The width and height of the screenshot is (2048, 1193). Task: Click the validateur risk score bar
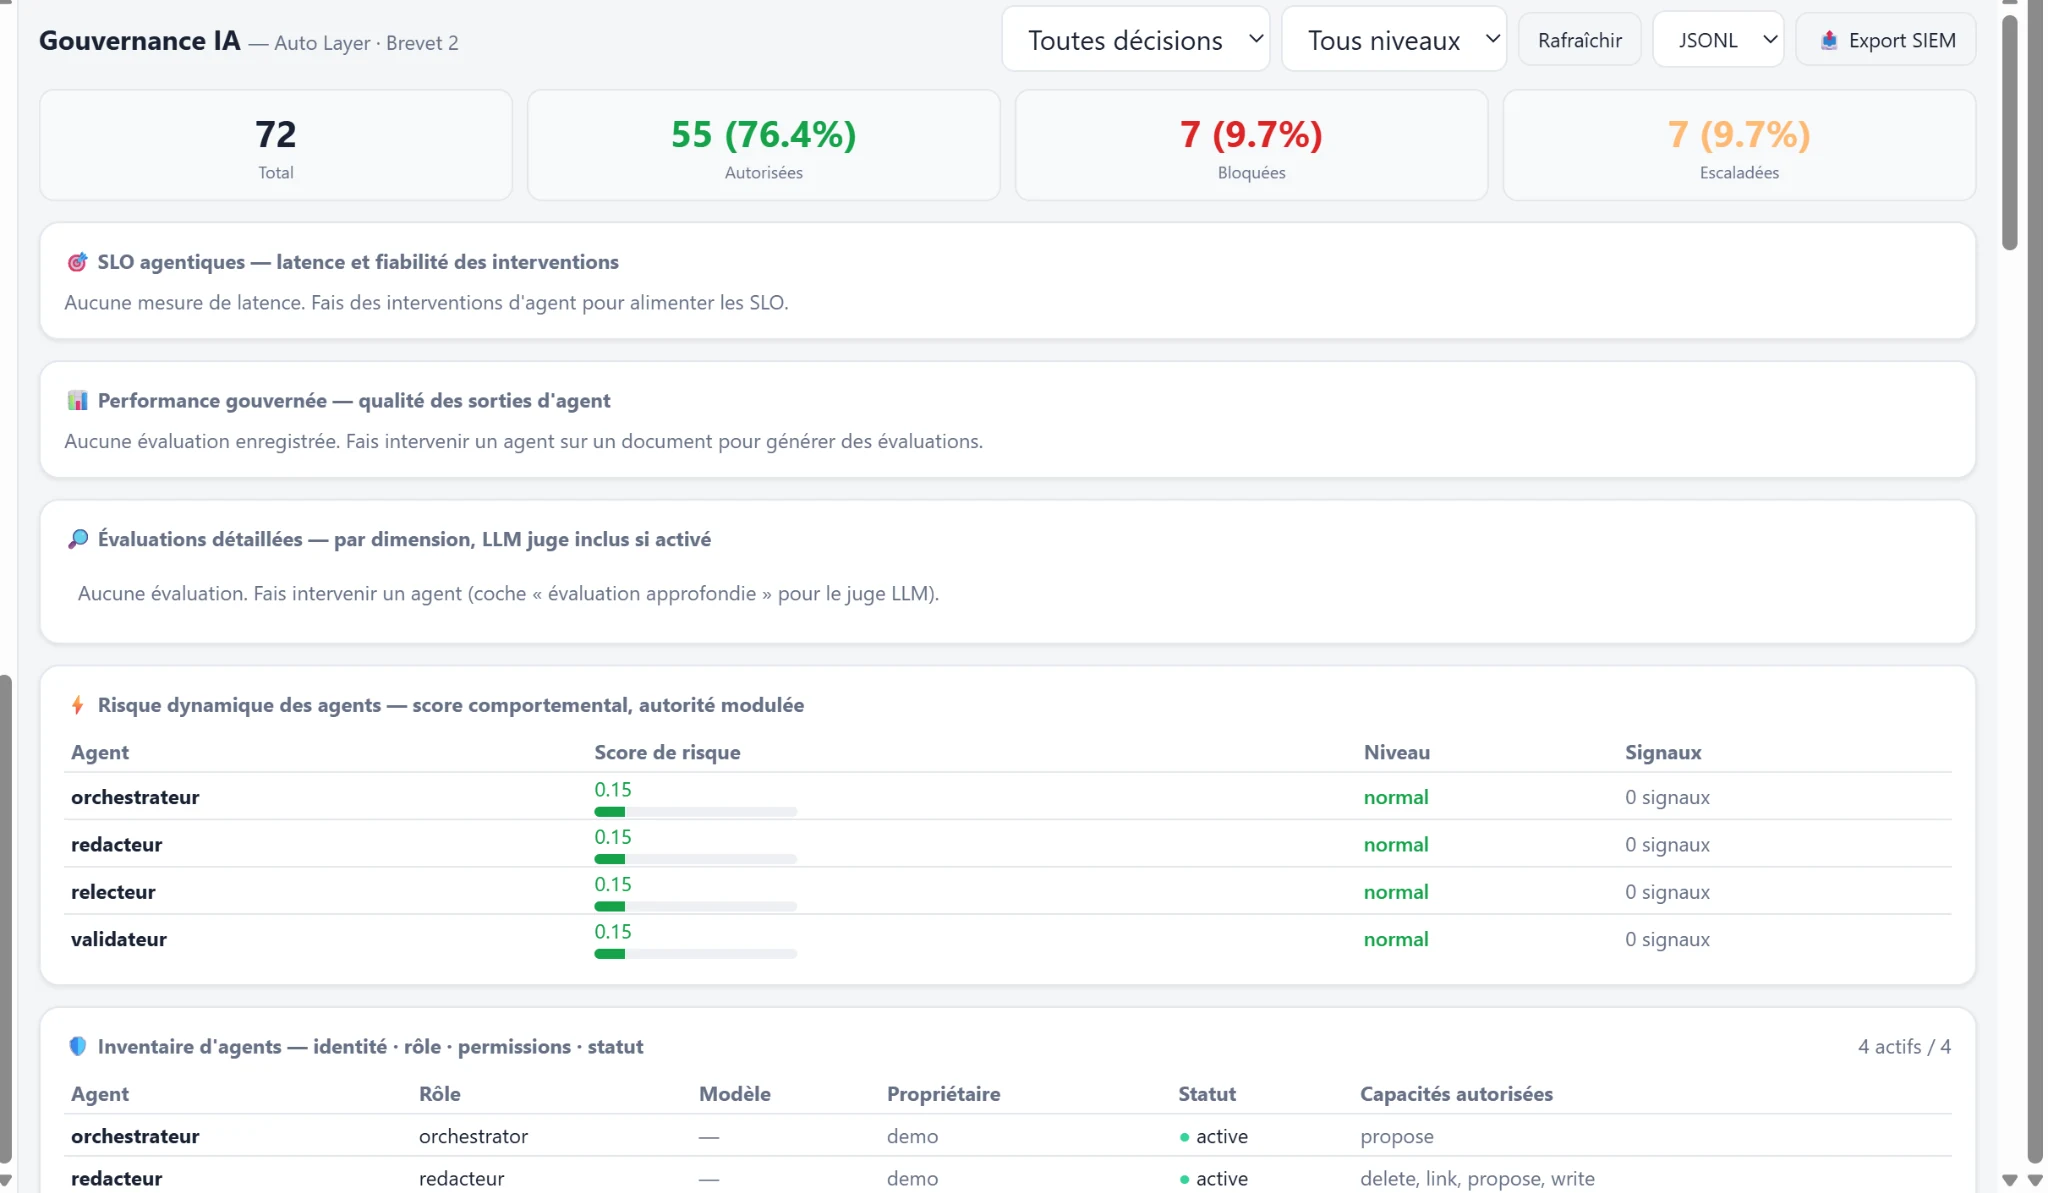click(695, 954)
